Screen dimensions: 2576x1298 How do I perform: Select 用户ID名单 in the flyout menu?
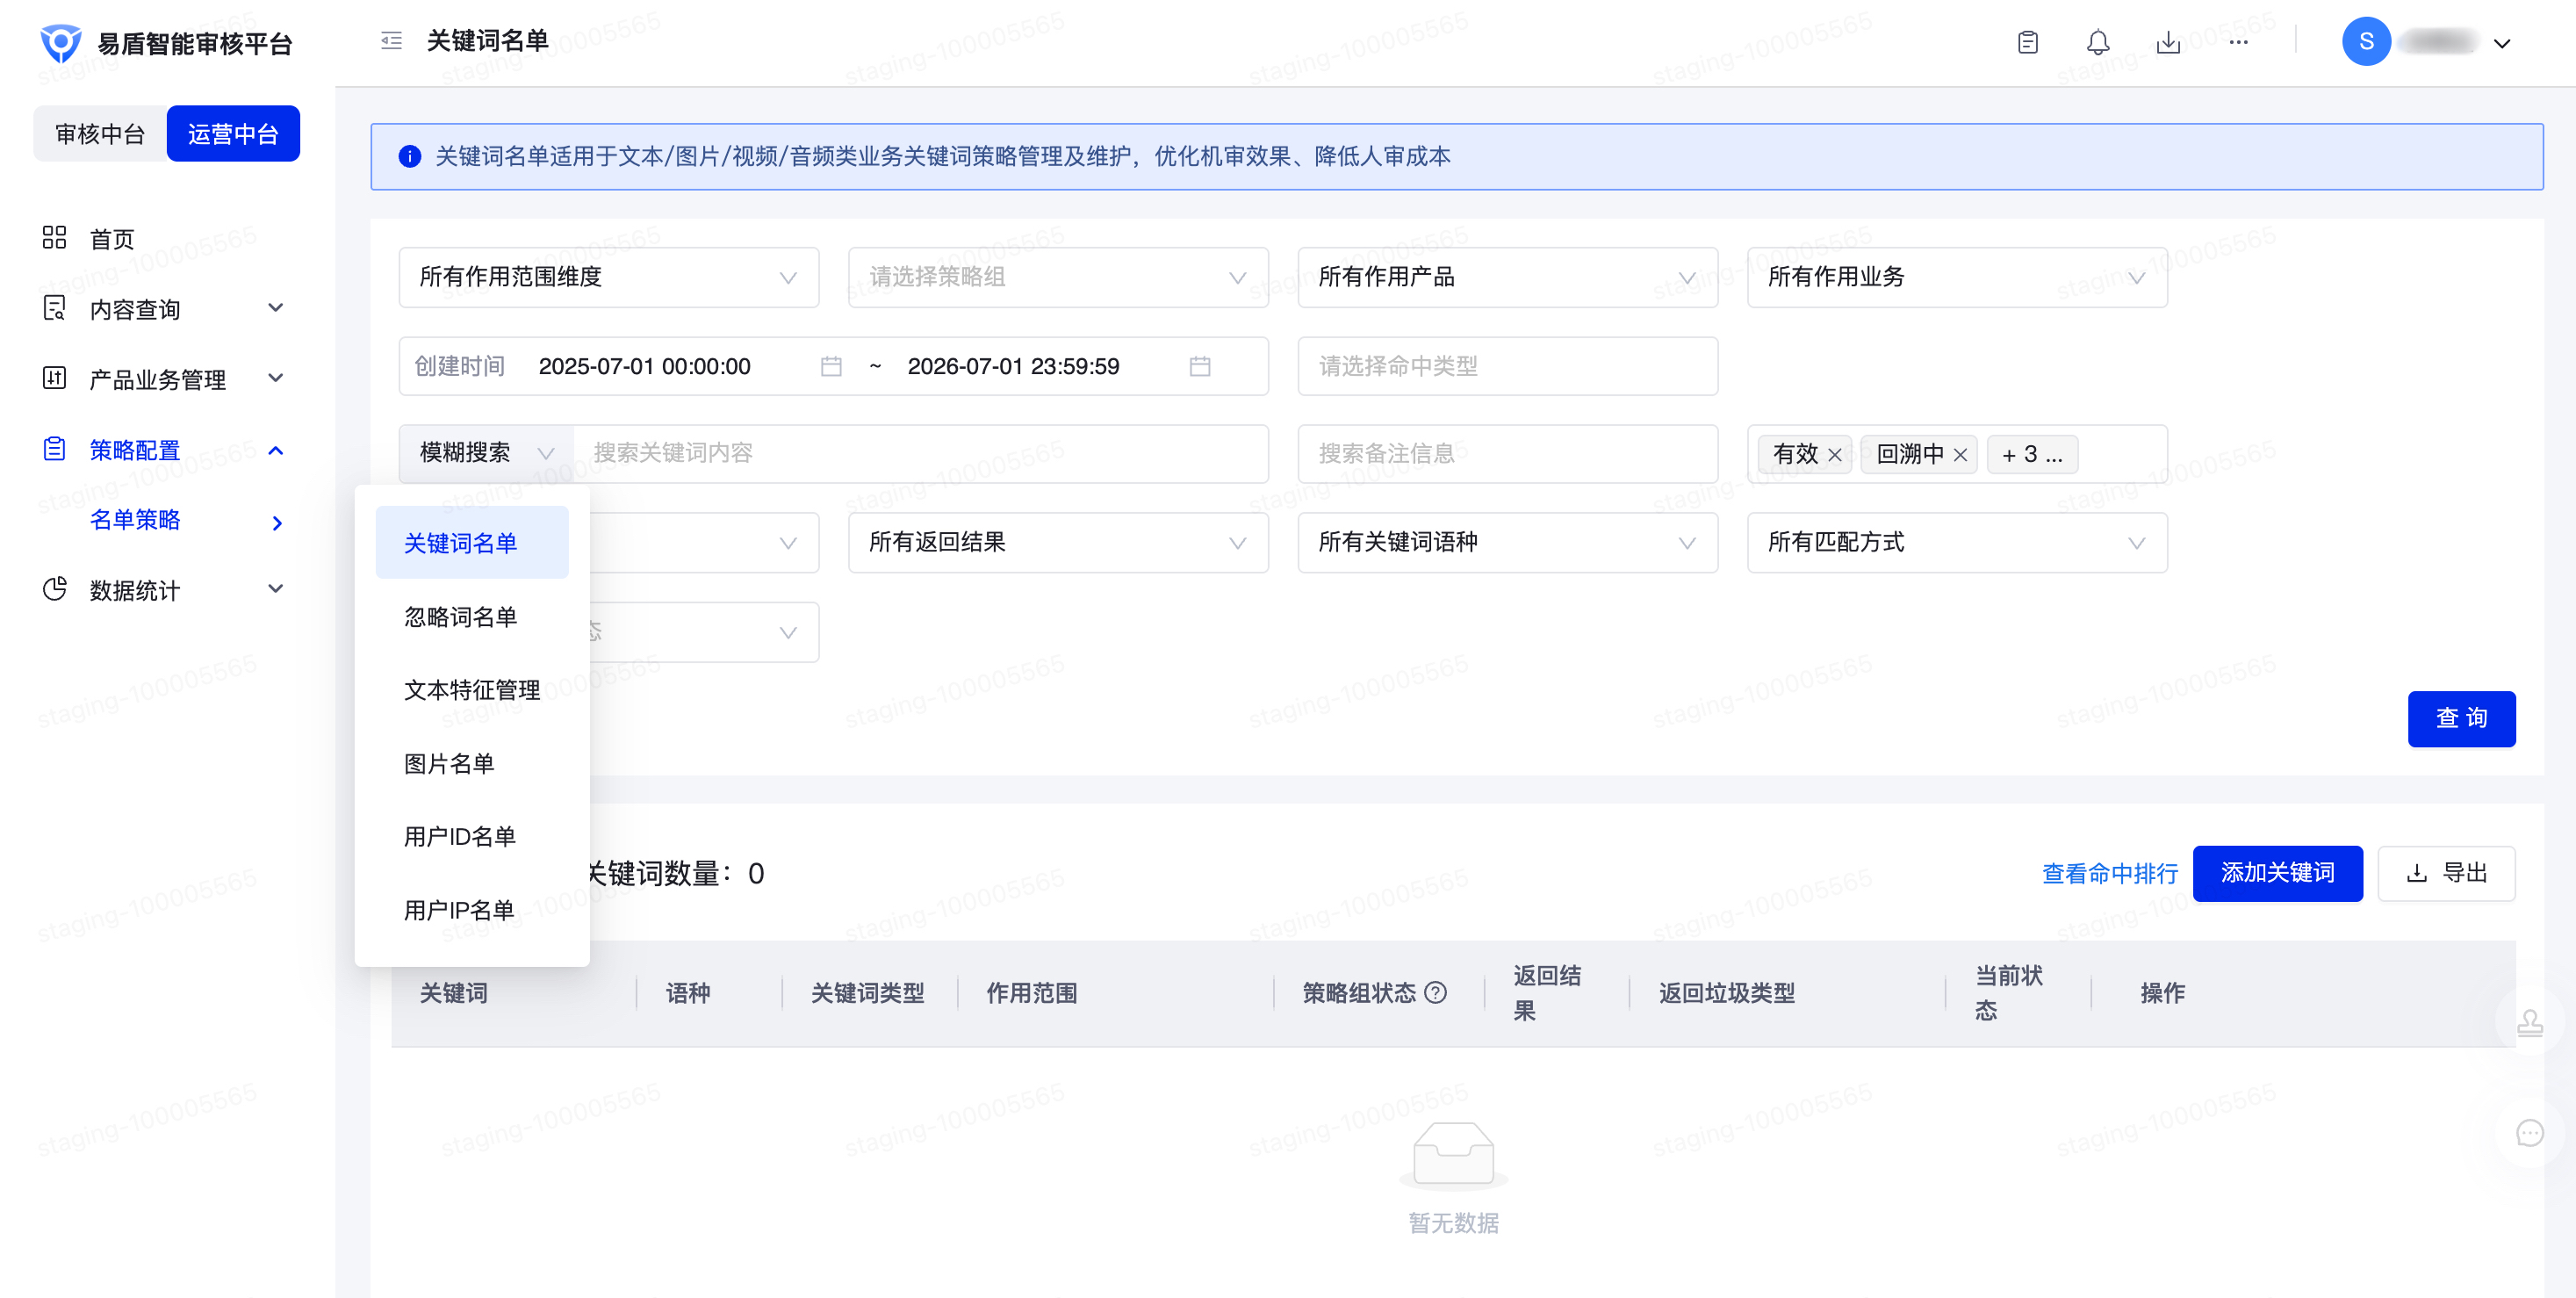pyautogui.click(x=472, y=837)
